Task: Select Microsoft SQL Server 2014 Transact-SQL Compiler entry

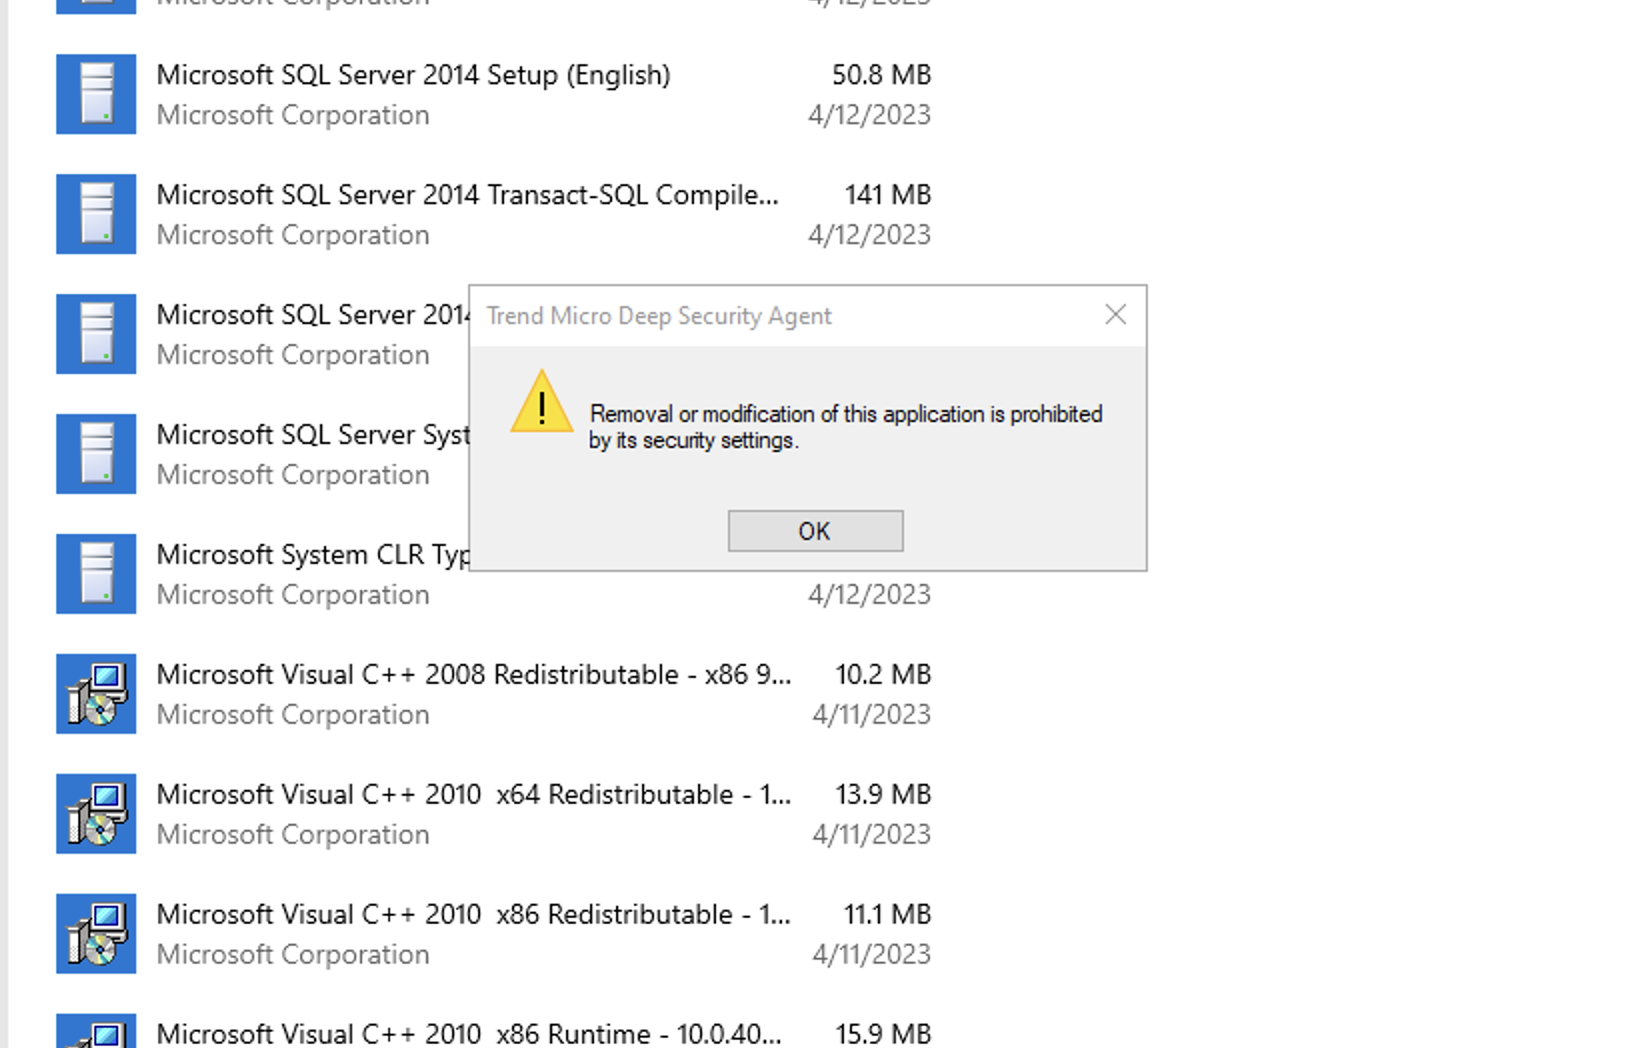Action: pyautogui.click(x=494, y=214)
